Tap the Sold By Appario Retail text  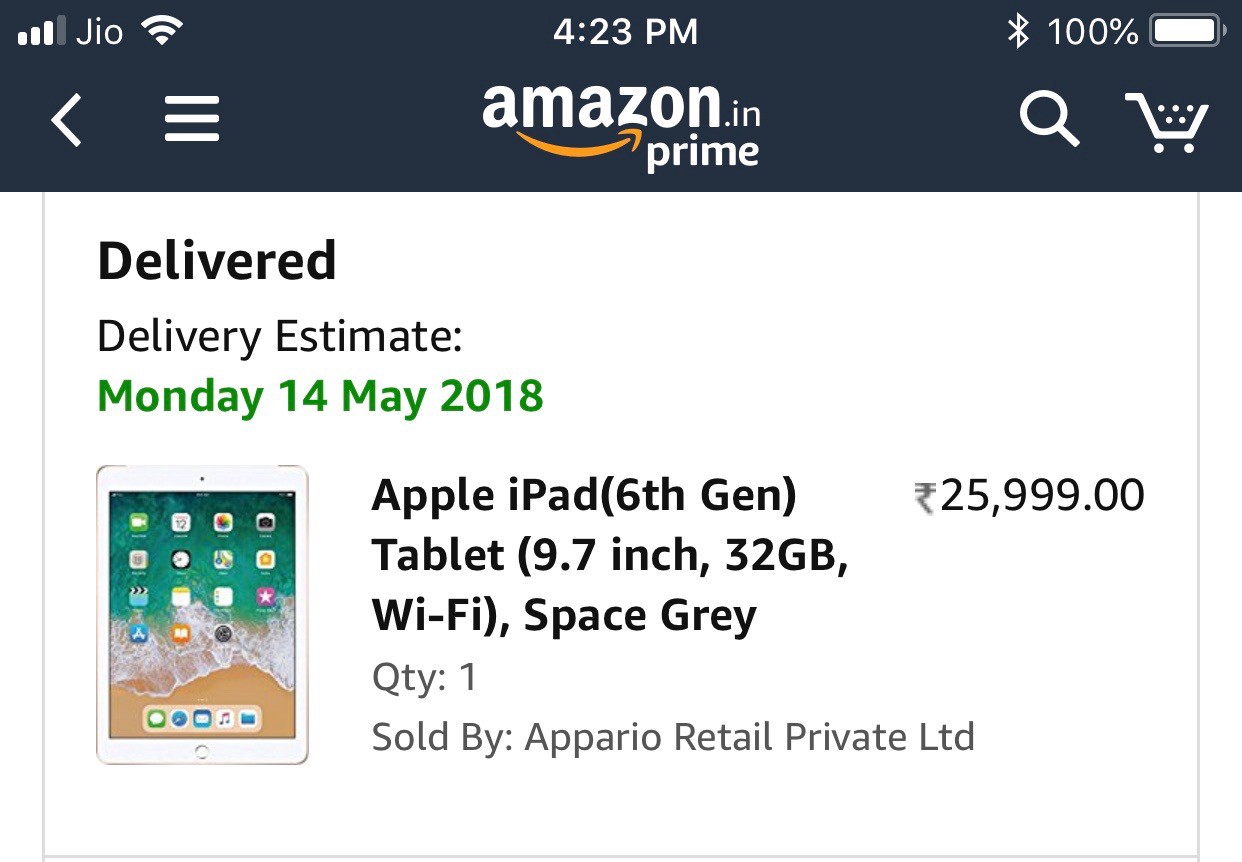[673, 737]
